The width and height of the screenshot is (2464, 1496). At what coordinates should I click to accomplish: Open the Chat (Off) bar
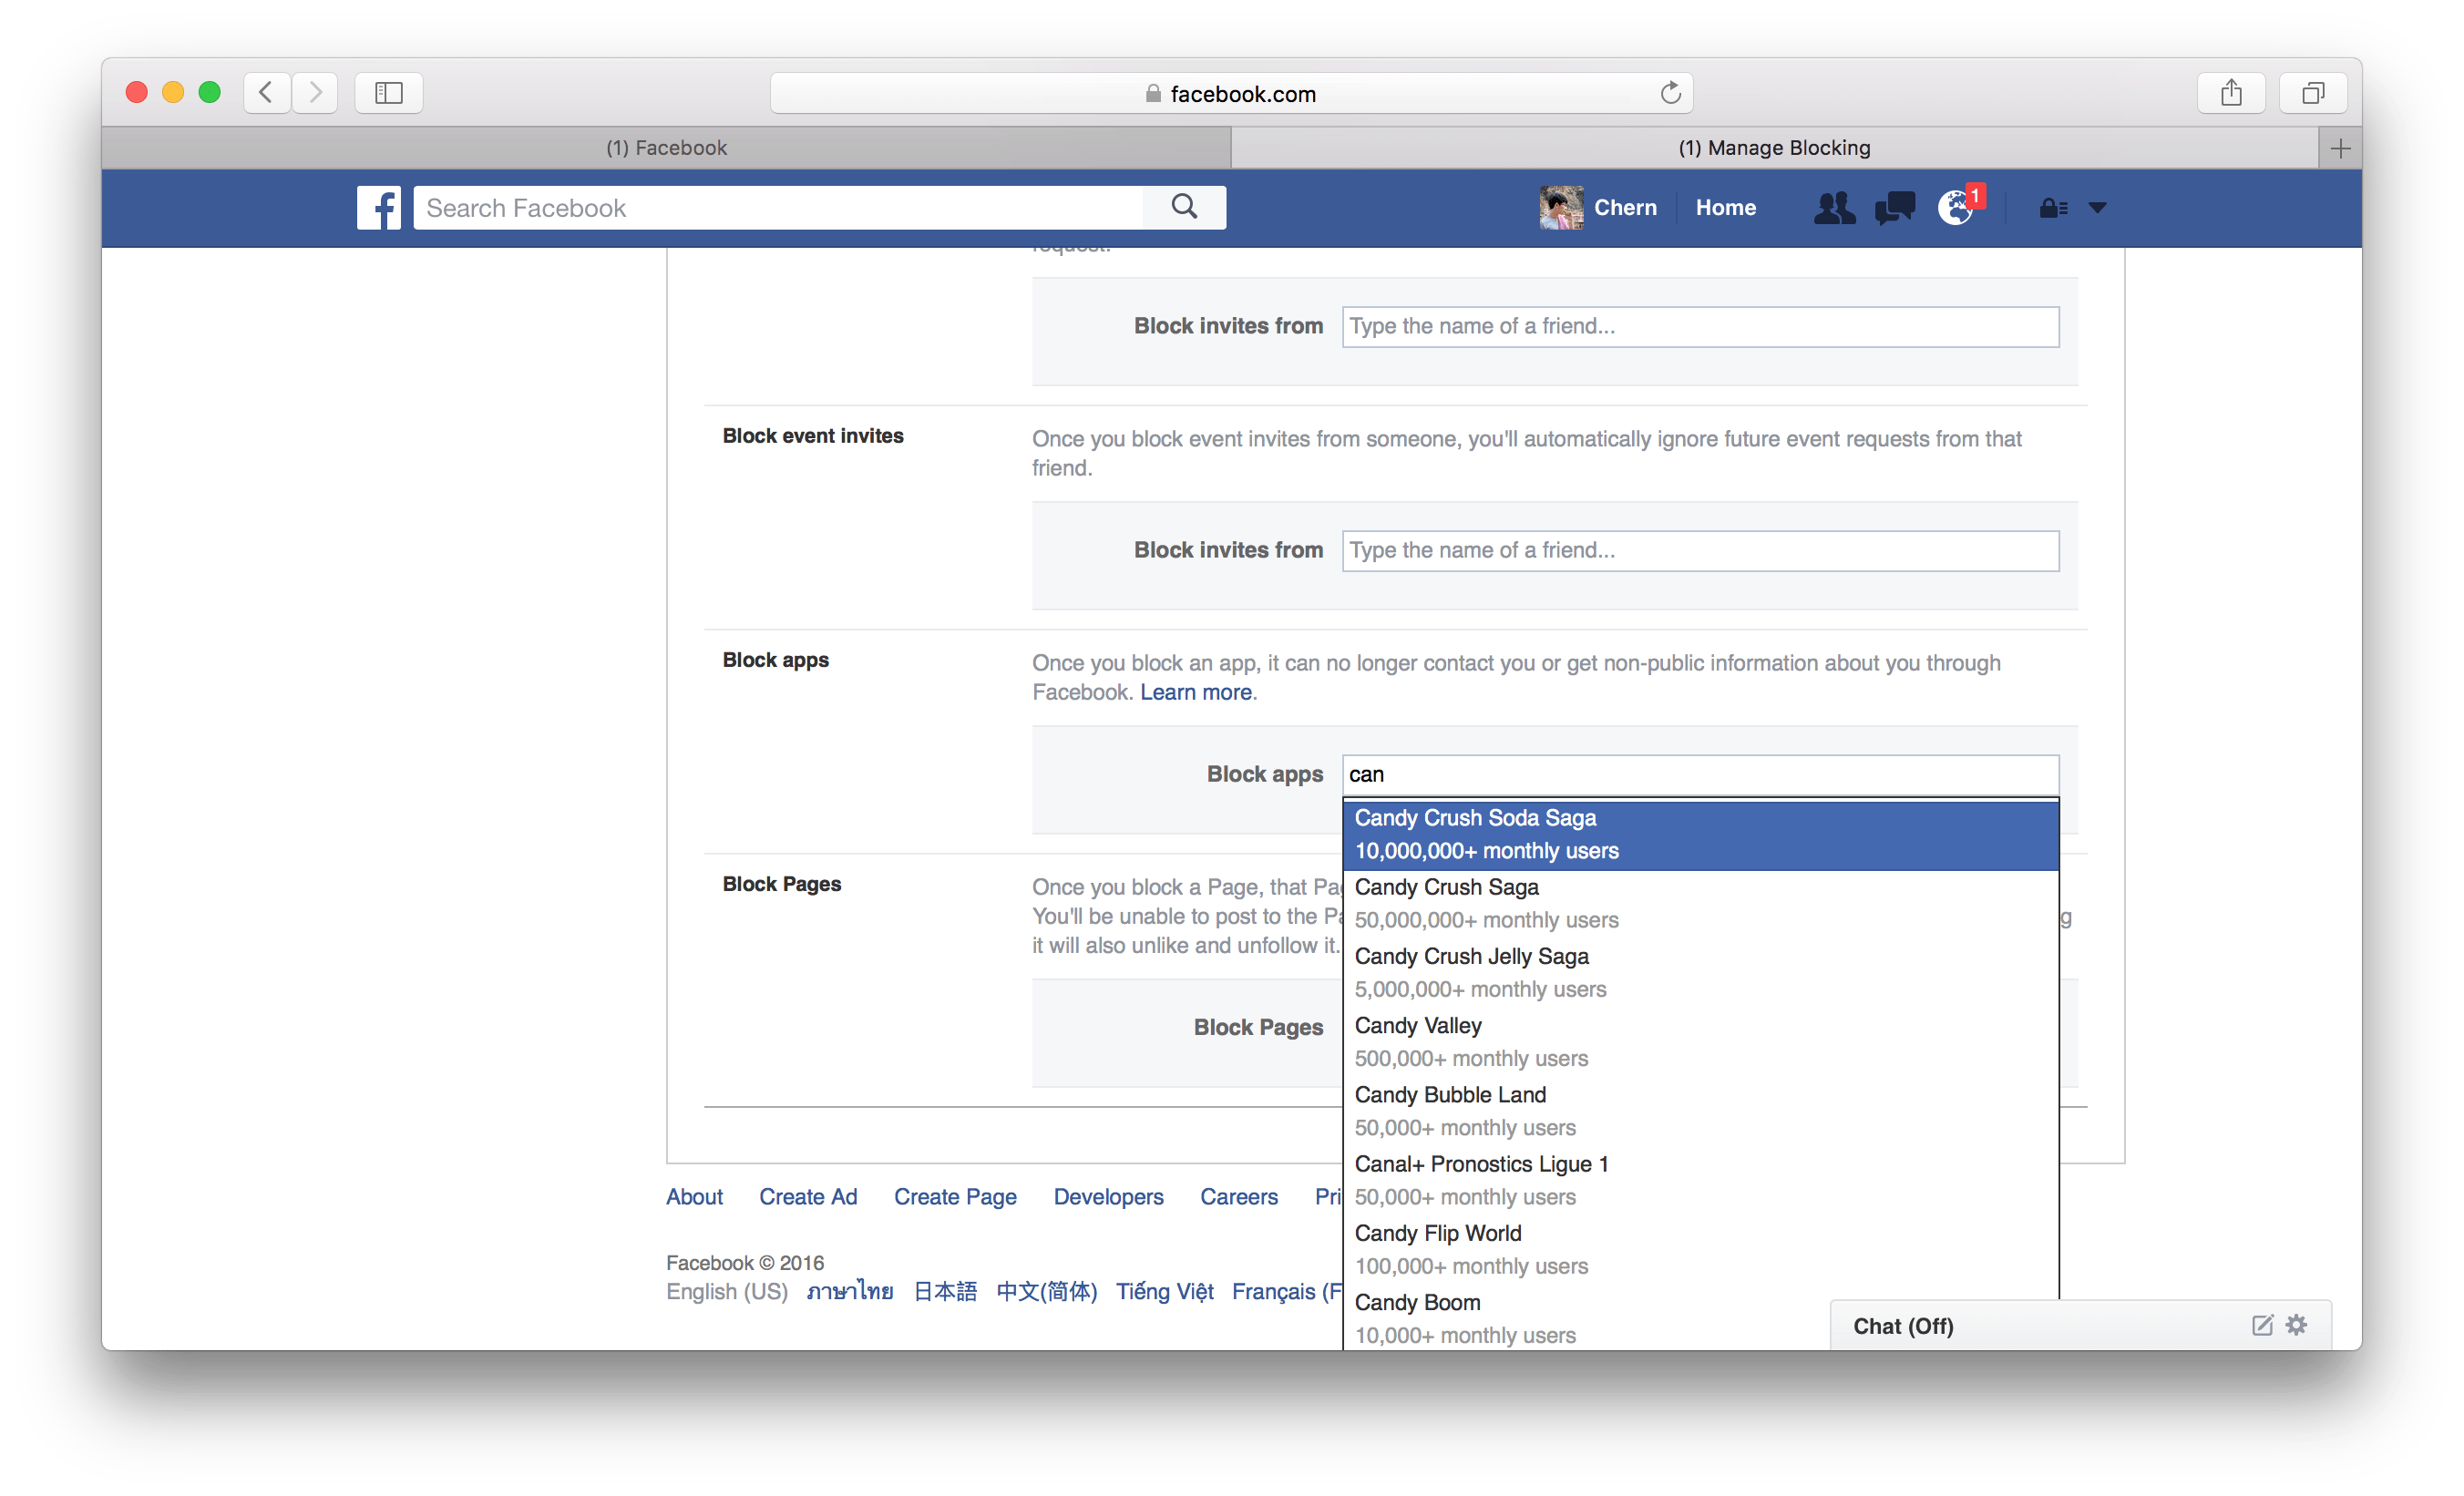coord(2080,1325)
